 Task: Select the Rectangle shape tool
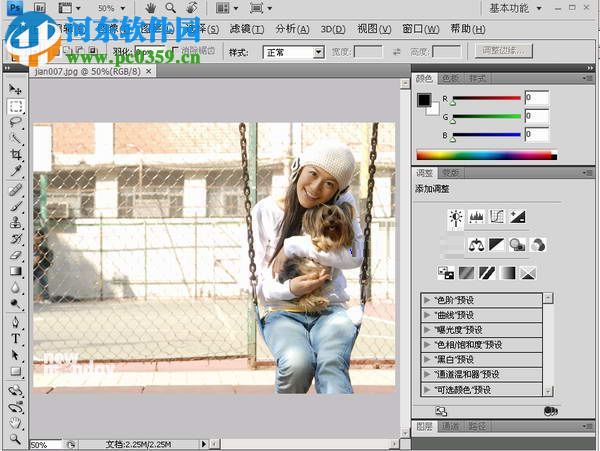click(x=15, y=371)
